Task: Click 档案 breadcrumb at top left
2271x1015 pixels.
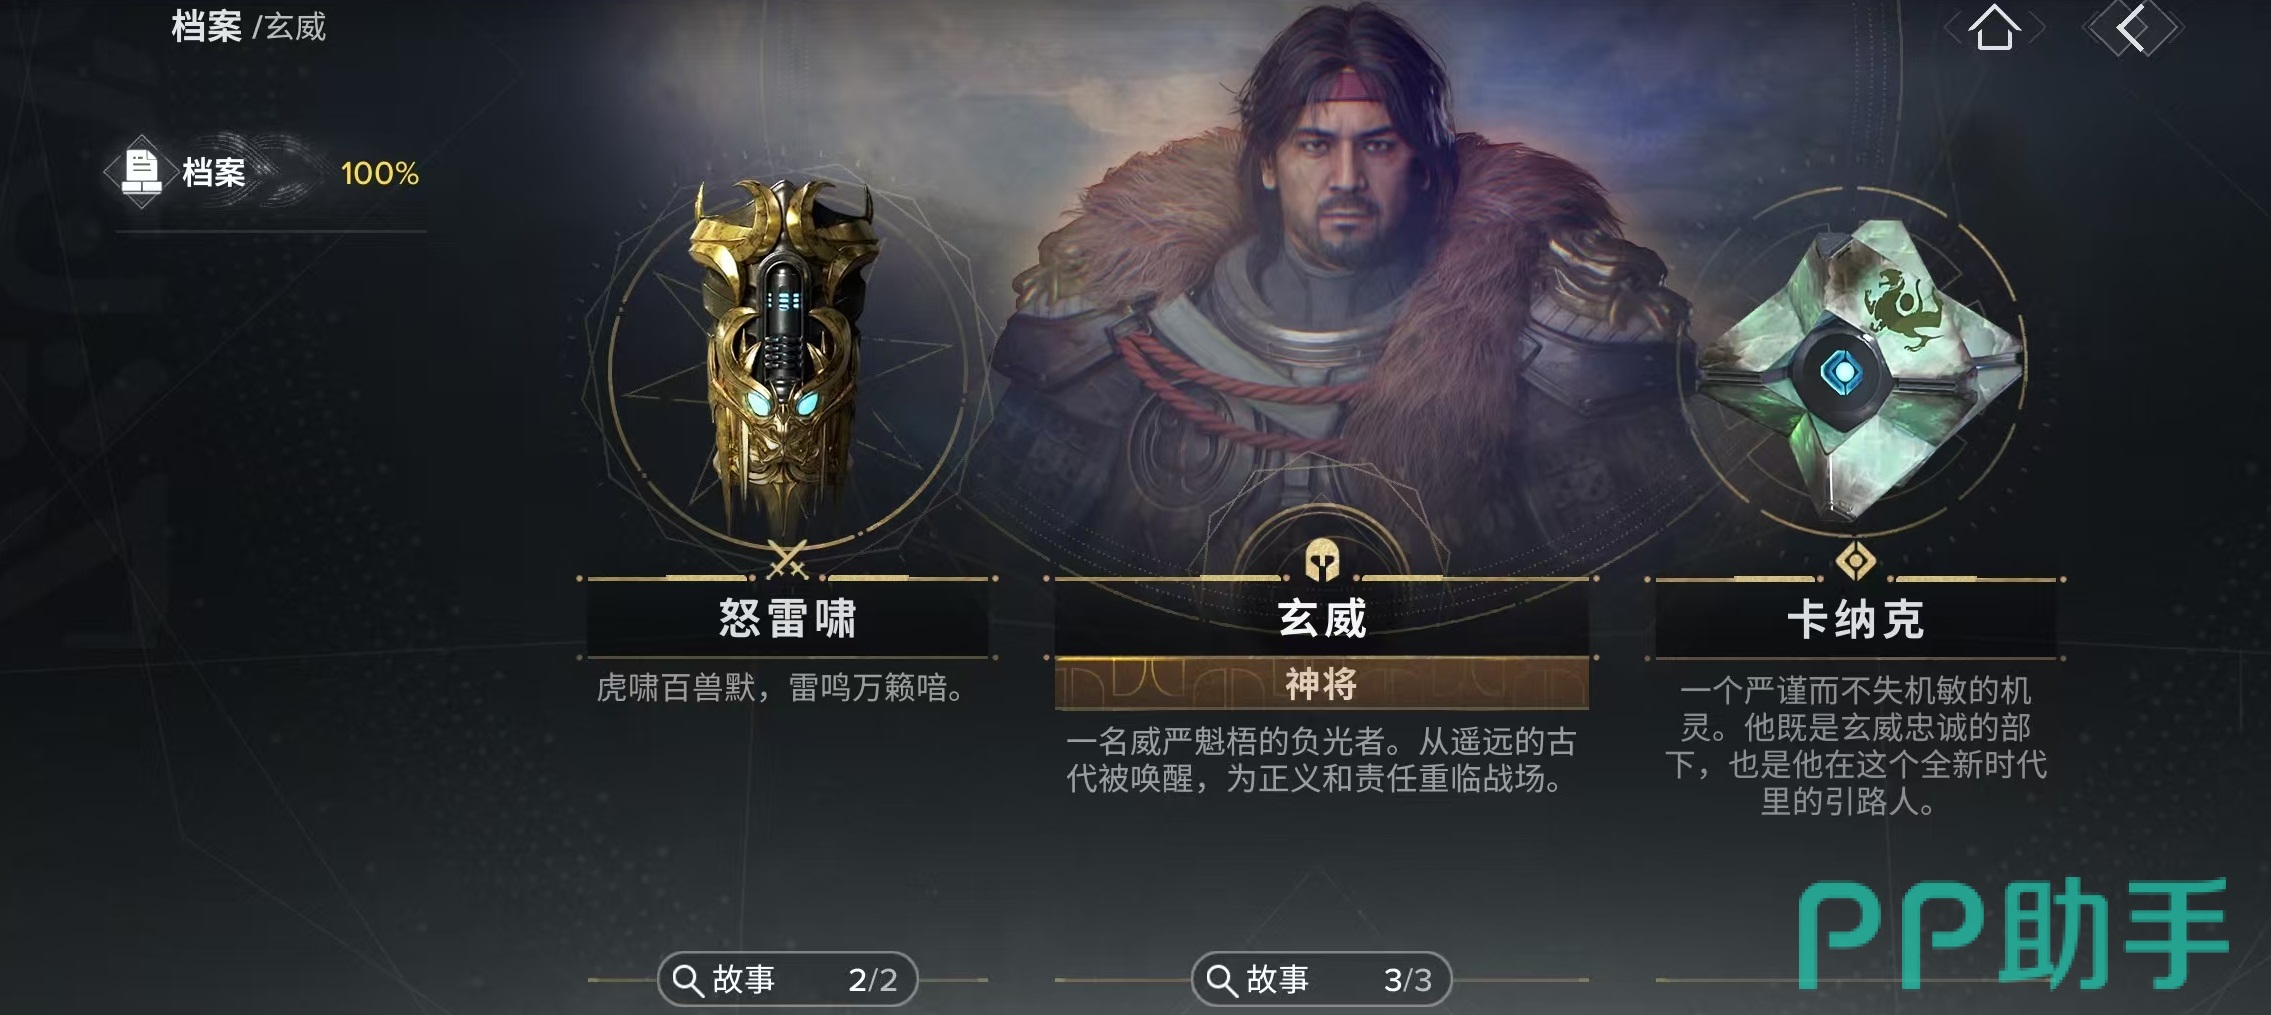Action: [x=206, y=26]
